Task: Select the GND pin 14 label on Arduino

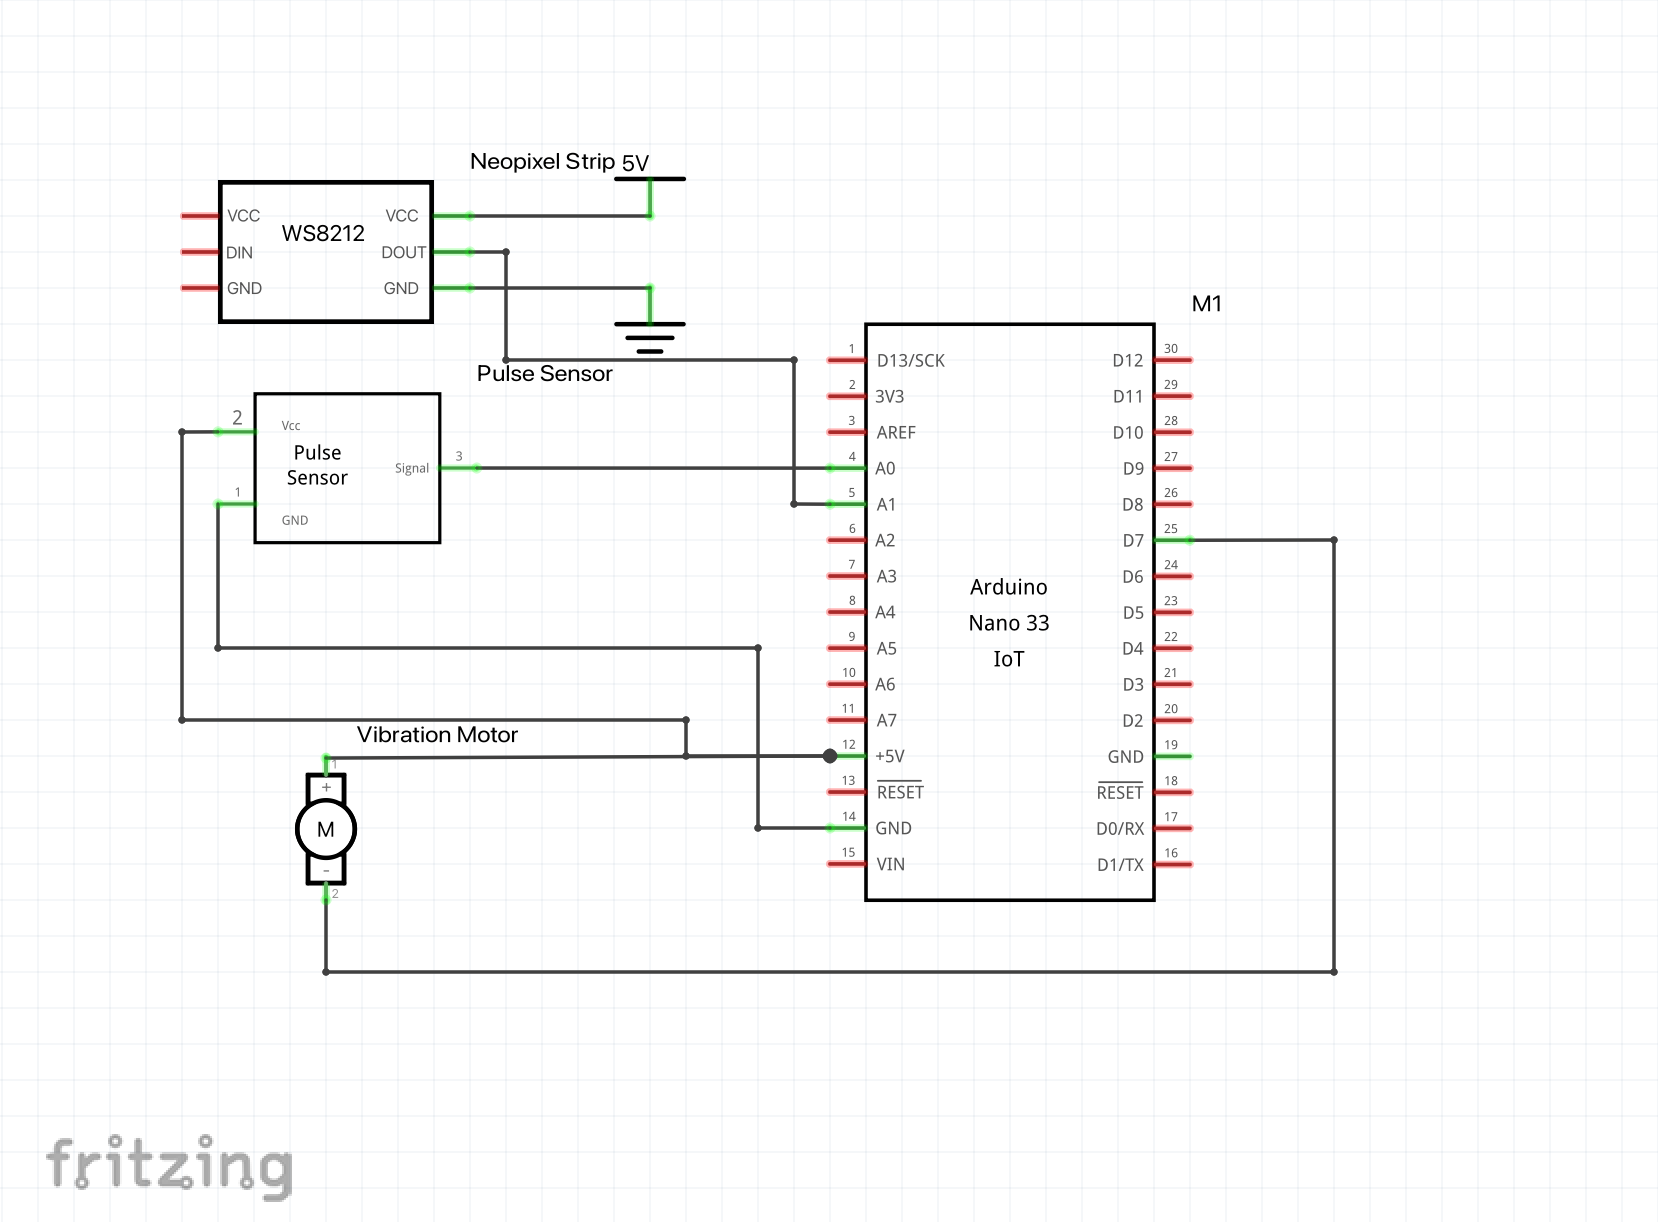Action: (894, 828)
